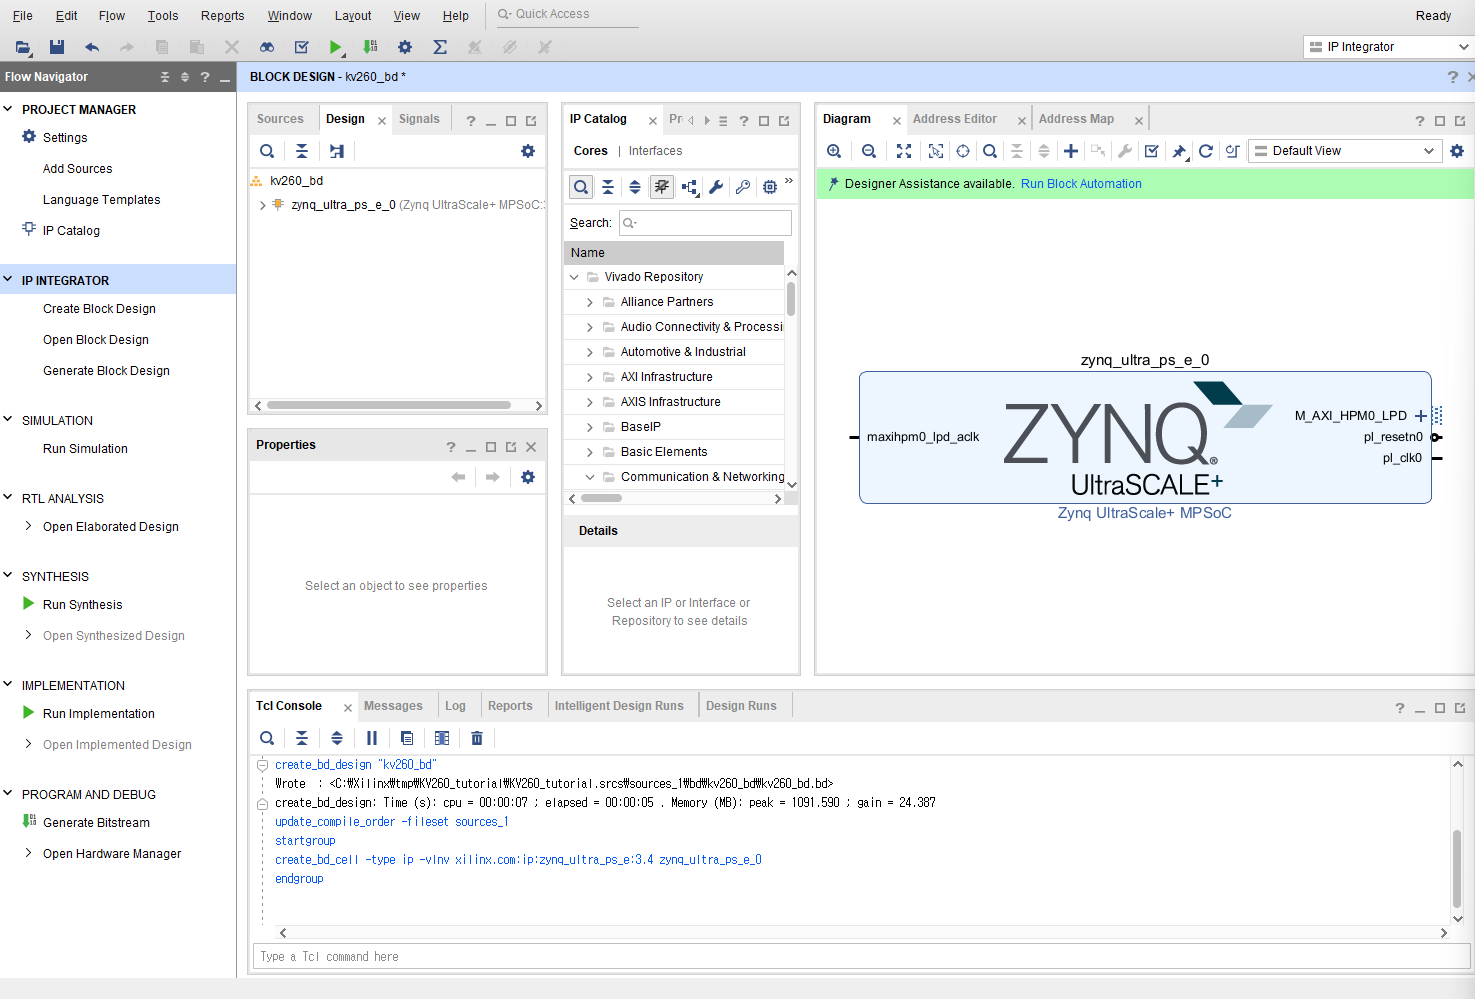
Task: Open the Window menu
Action: pyautogui.click(x=290, y=16)
